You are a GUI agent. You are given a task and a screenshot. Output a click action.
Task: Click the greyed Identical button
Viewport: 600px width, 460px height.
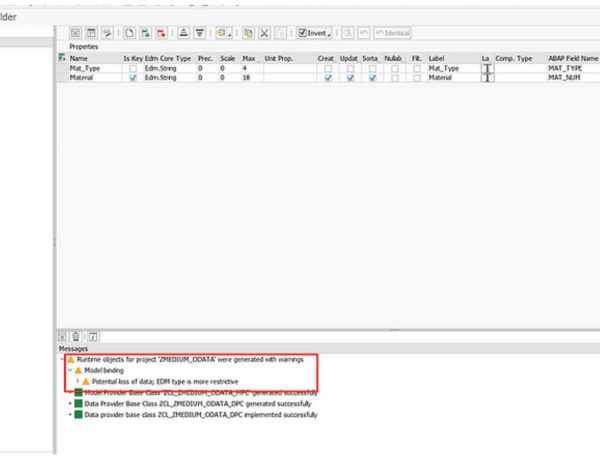point(392,33)
